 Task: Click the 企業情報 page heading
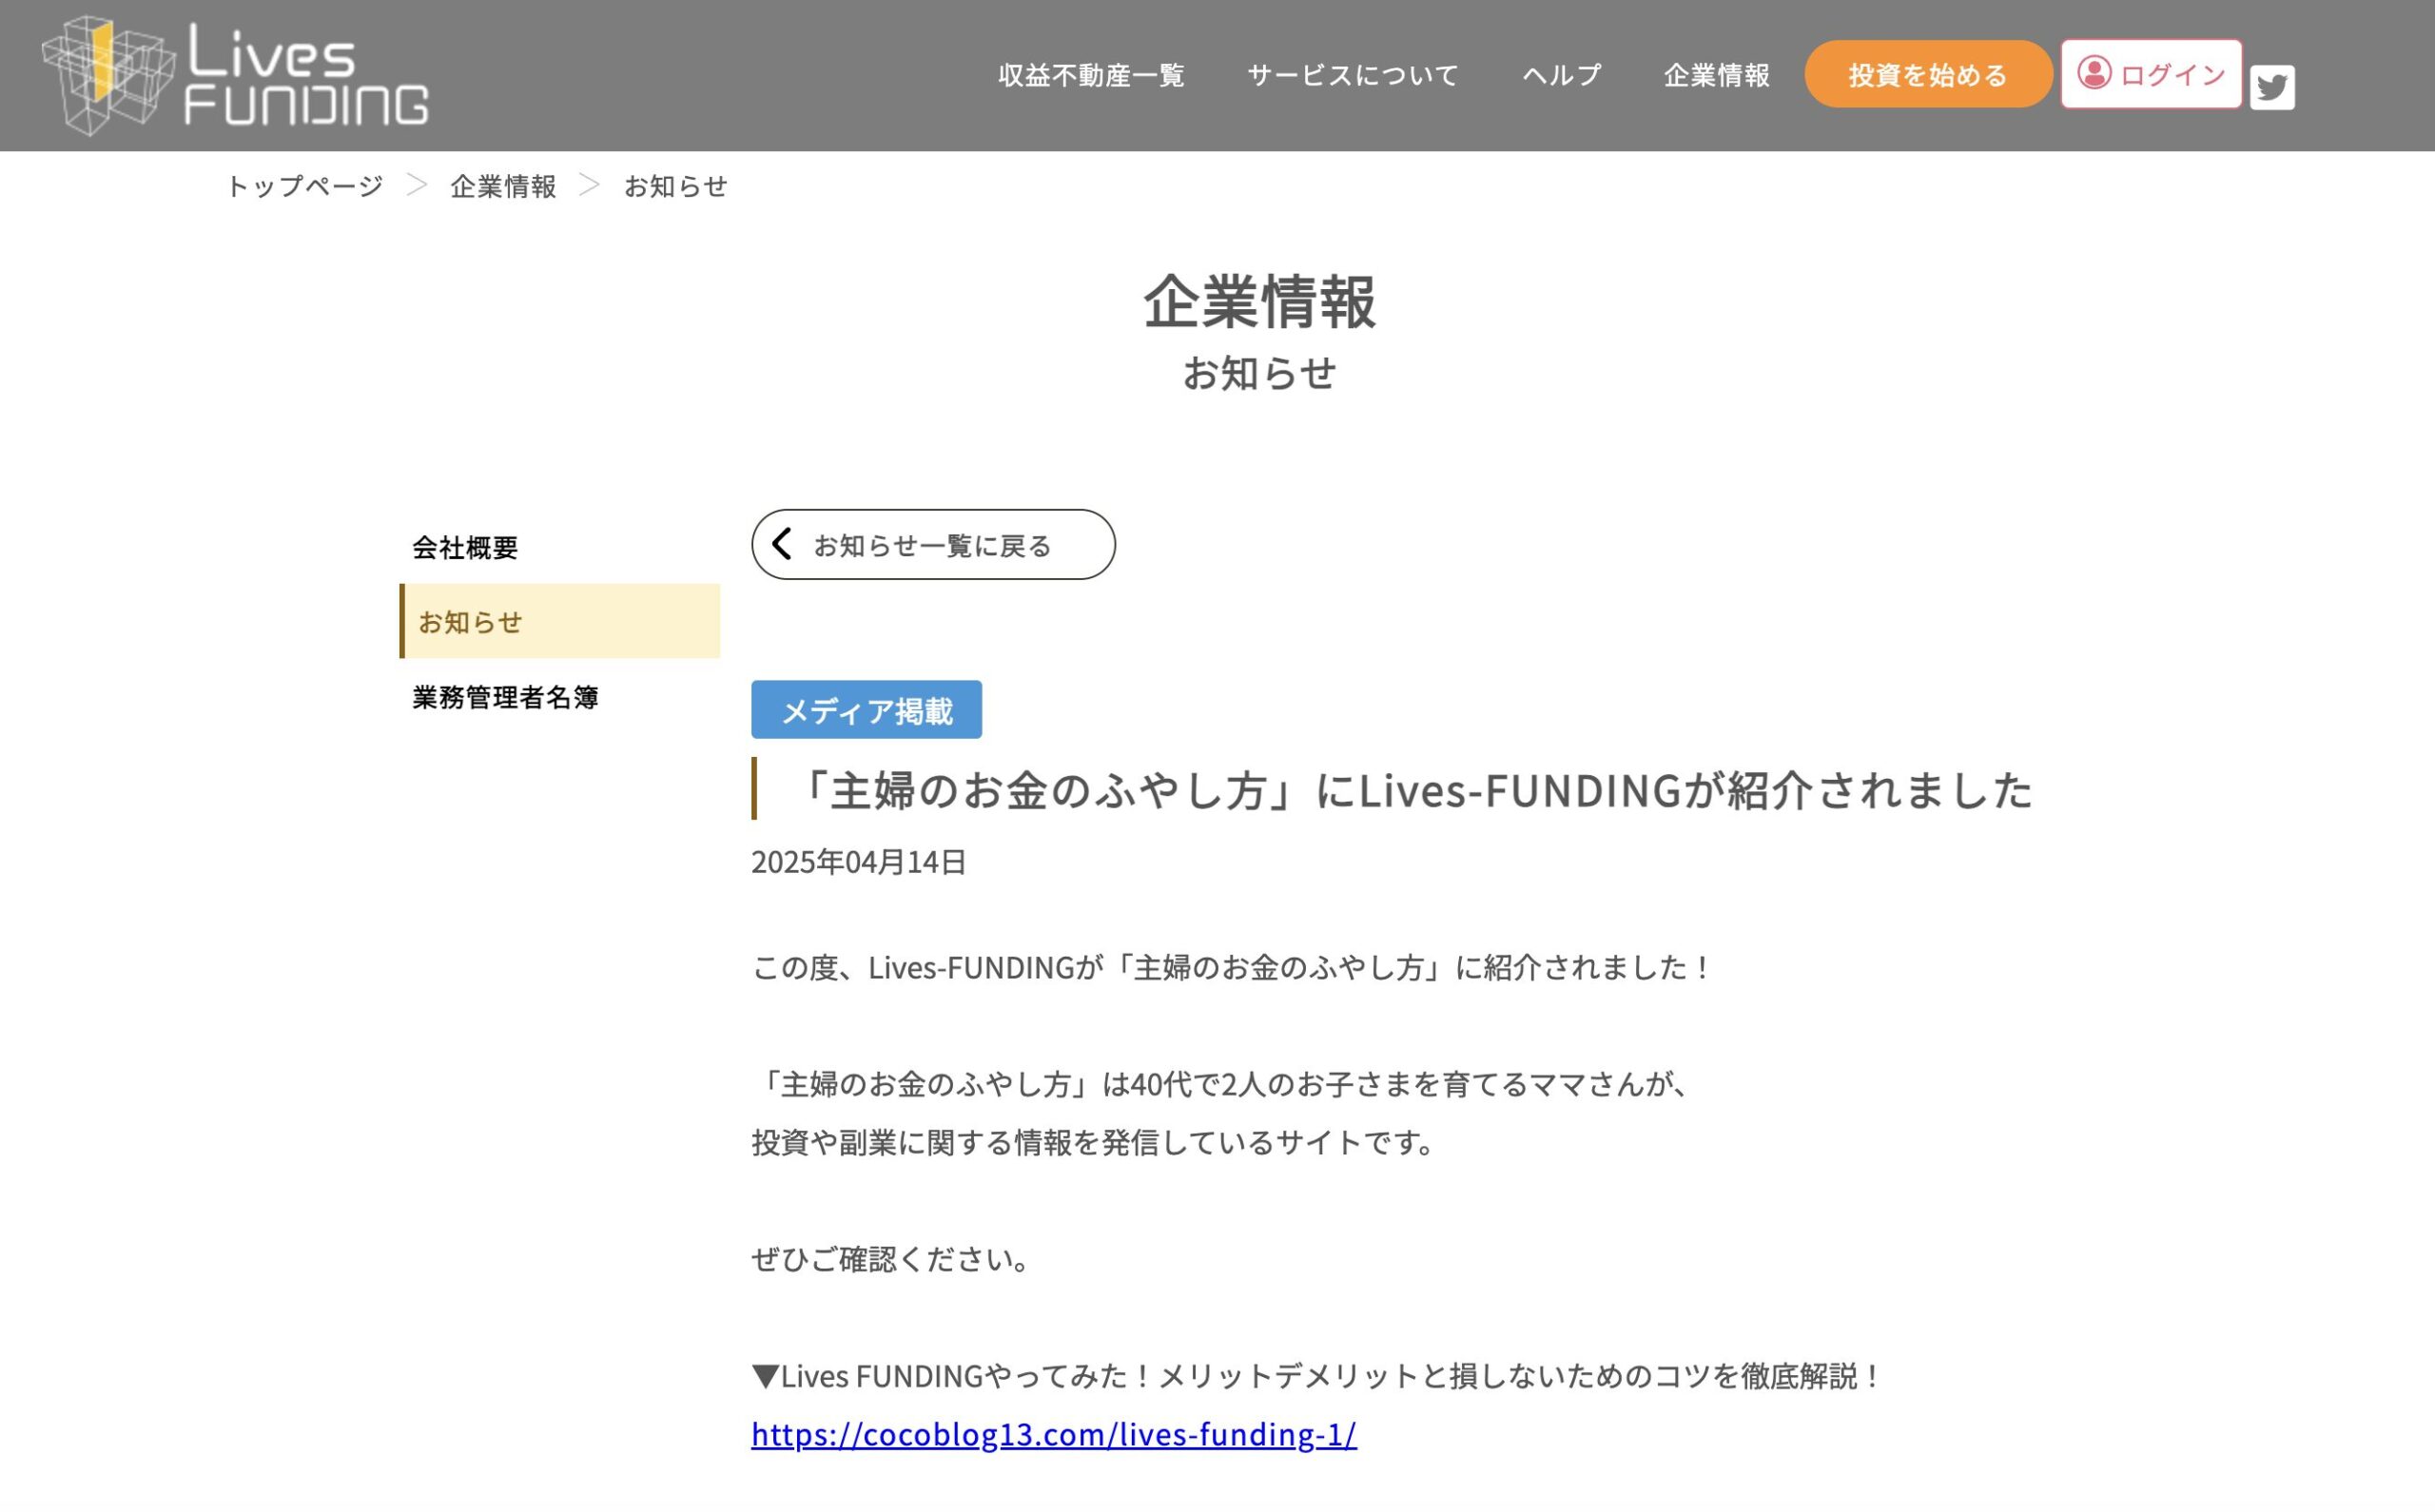click(1259, 301)
